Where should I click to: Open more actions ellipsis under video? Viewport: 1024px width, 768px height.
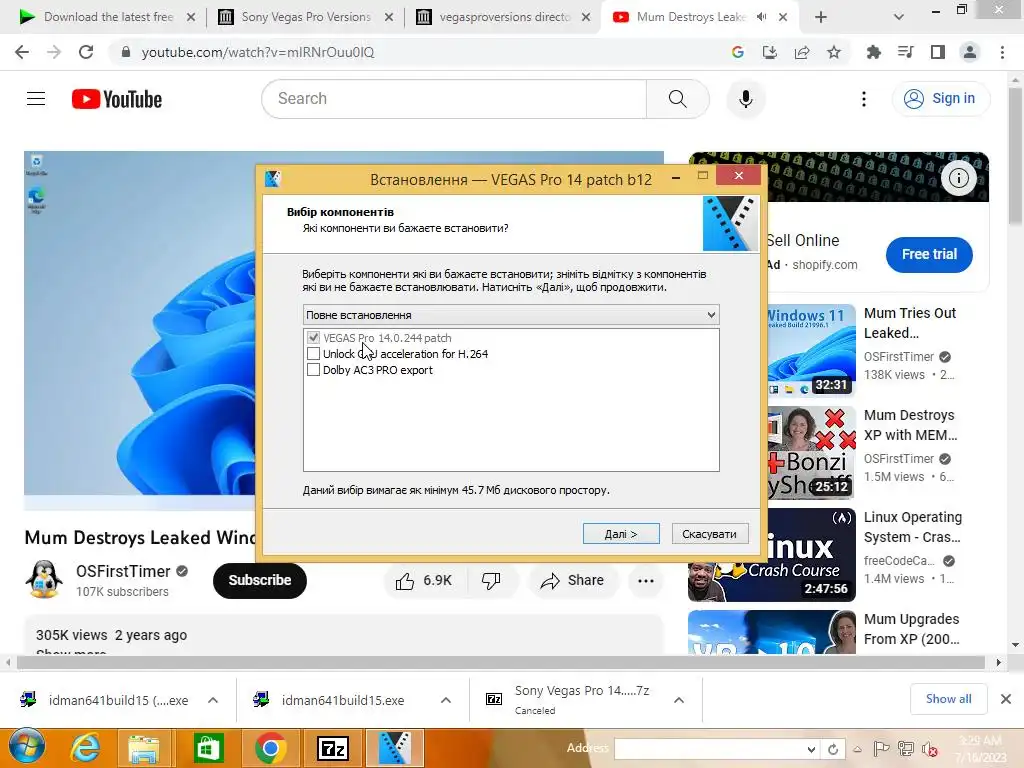pyautogui.click(x=646, y=581)
